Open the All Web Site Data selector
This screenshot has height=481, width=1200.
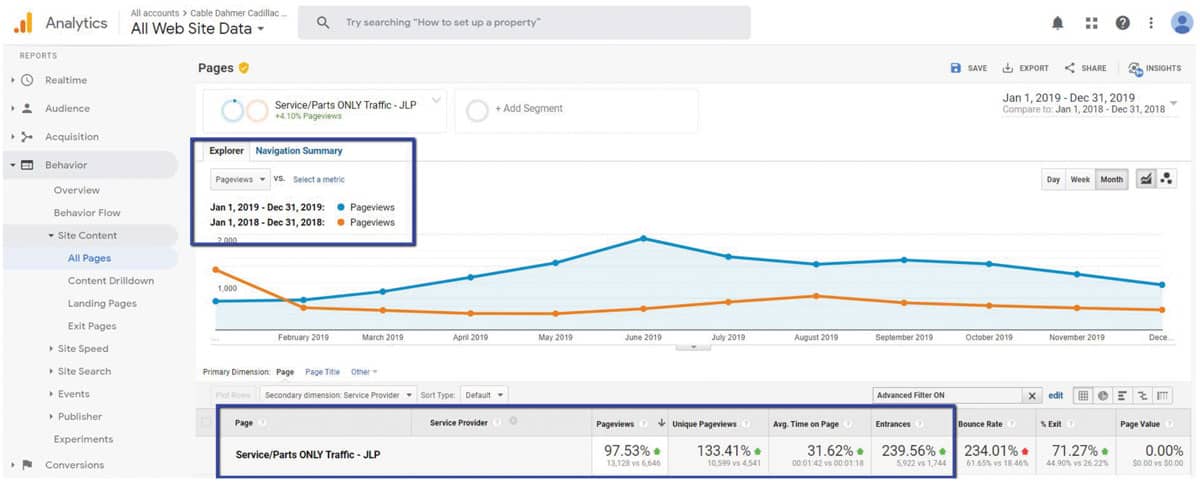(x=197, y=29)
